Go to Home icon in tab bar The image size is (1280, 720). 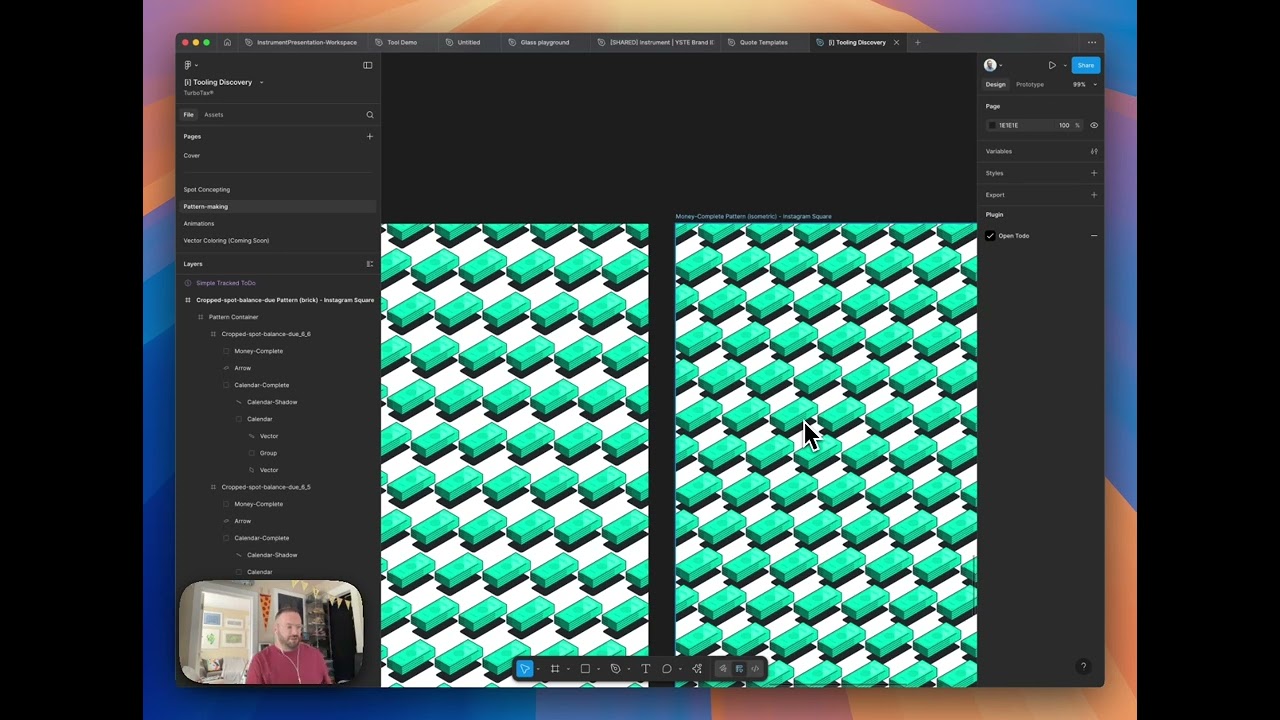227,42
